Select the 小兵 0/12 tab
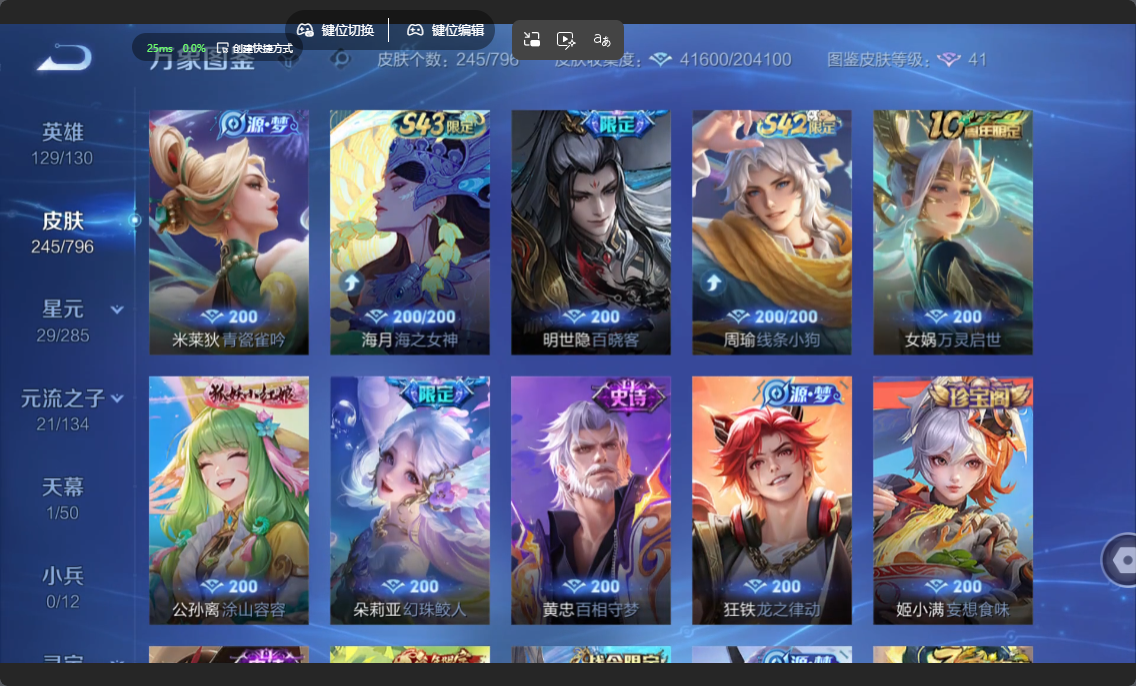This screenshot has width=1136, height=686. (62, 587)
